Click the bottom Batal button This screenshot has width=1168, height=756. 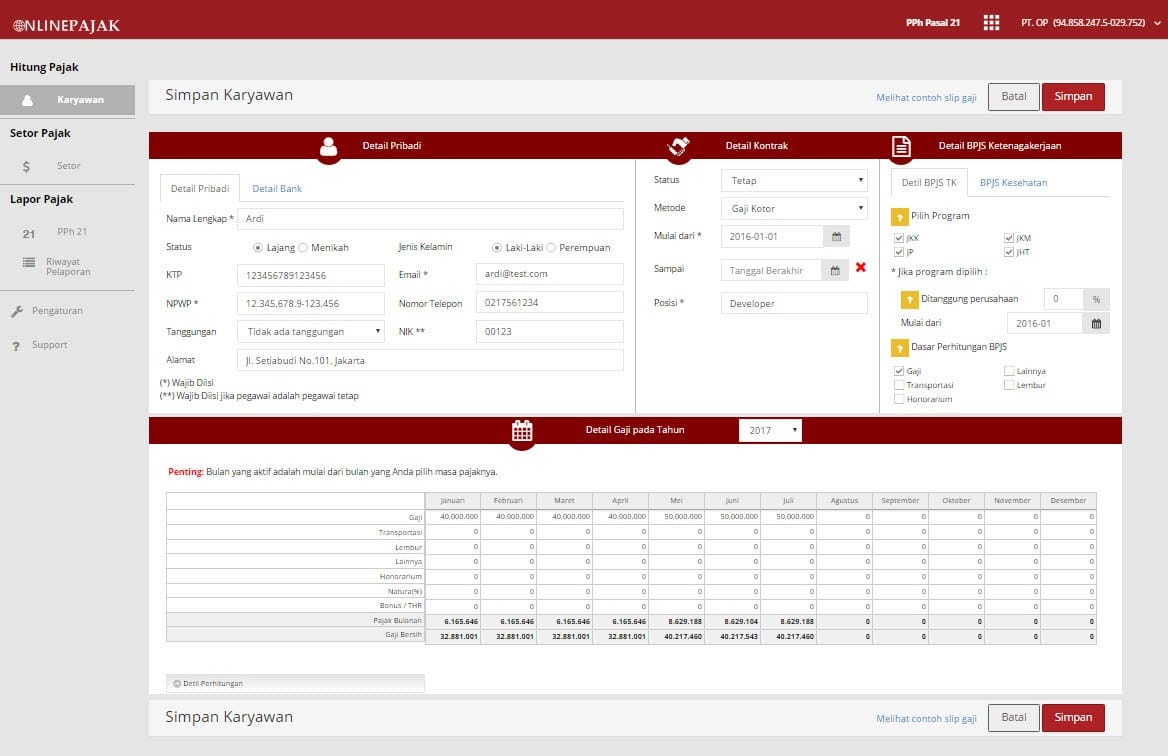(1013, 718)
